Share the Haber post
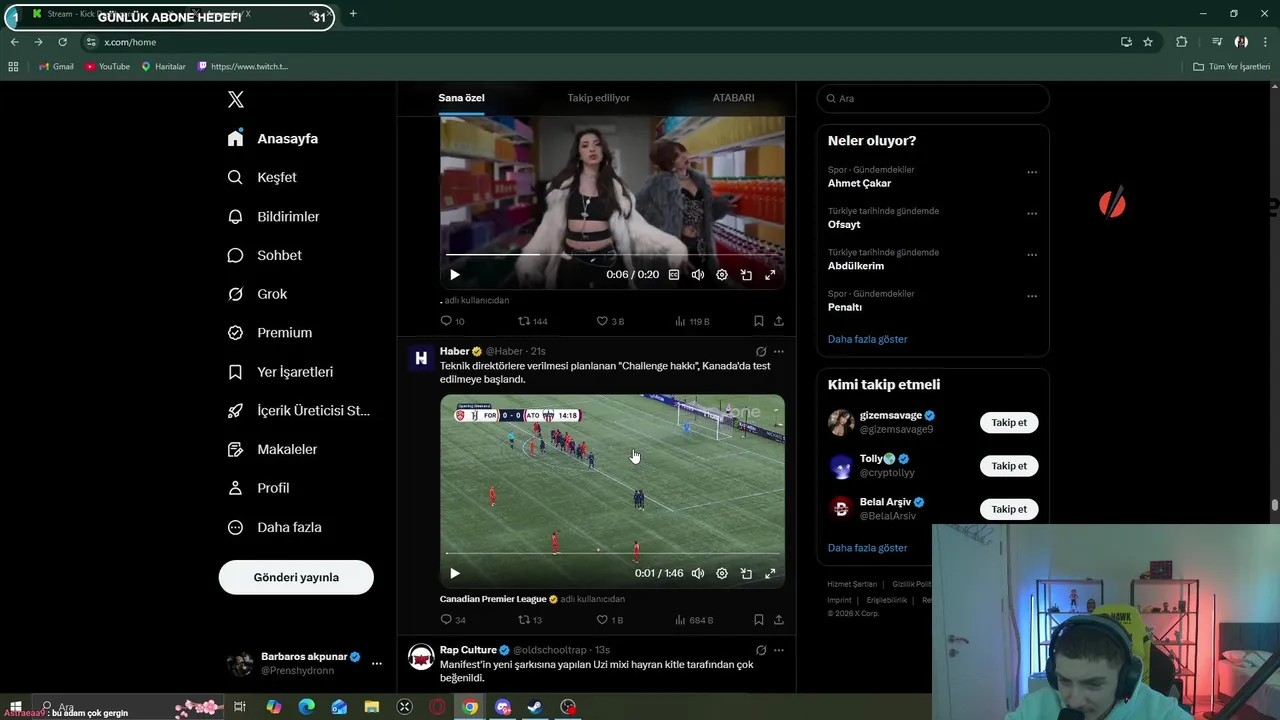Screen dimensions: 1280x720 778,620
